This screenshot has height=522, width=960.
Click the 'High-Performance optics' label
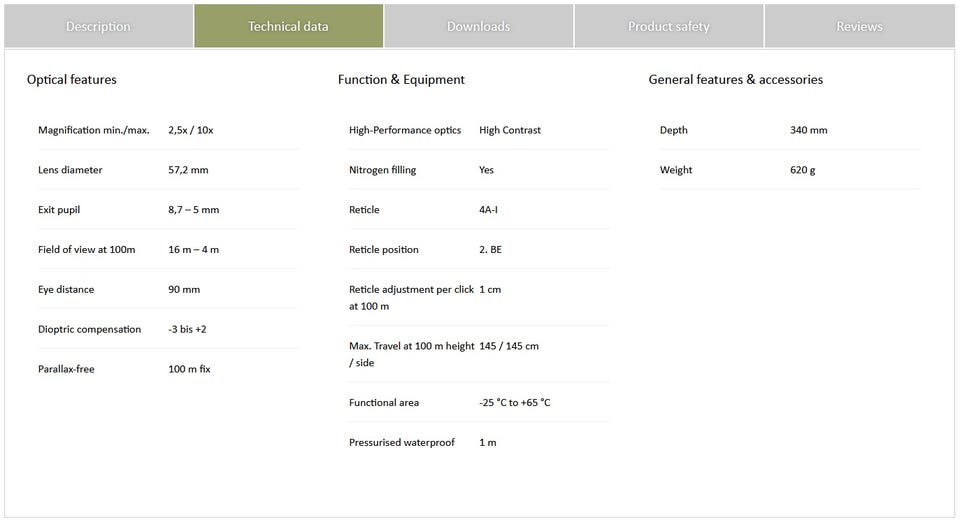point(405,130)
